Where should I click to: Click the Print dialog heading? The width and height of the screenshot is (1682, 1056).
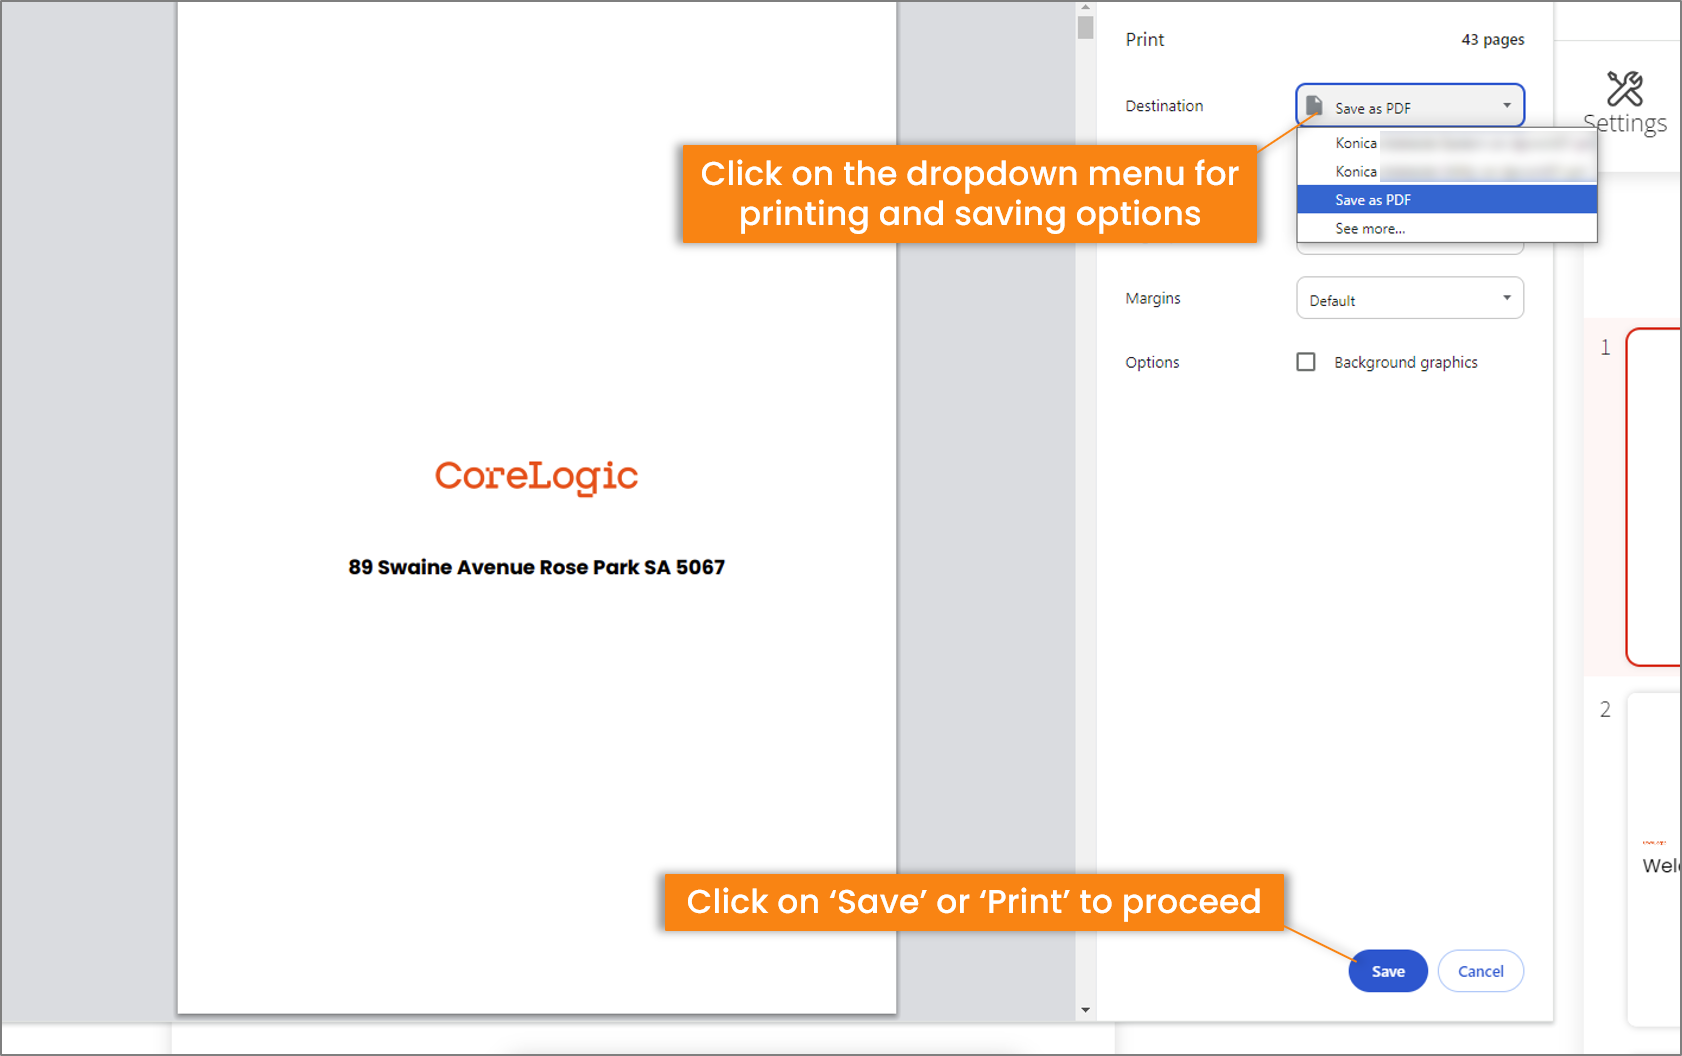click(x=1145, y=39)
